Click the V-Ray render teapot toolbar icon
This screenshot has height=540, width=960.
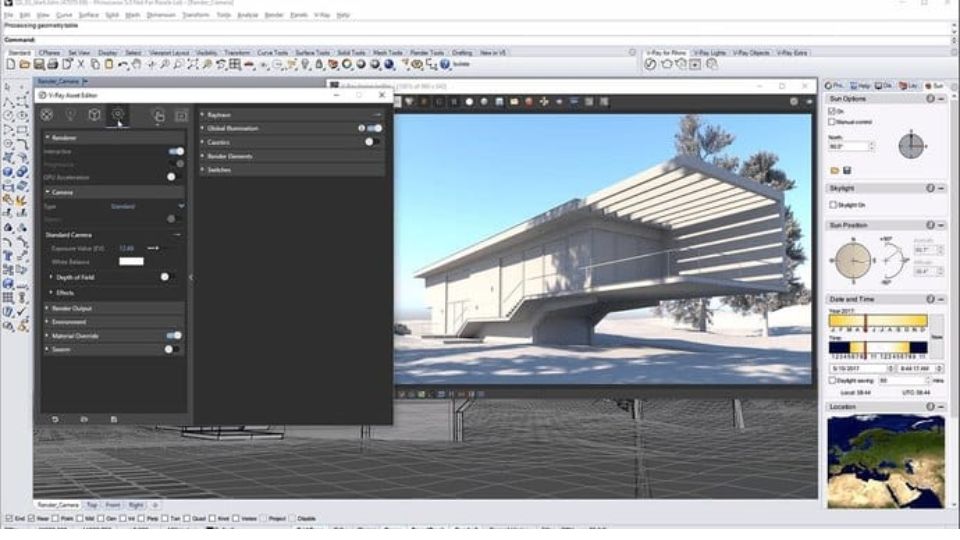coord(666,64)
